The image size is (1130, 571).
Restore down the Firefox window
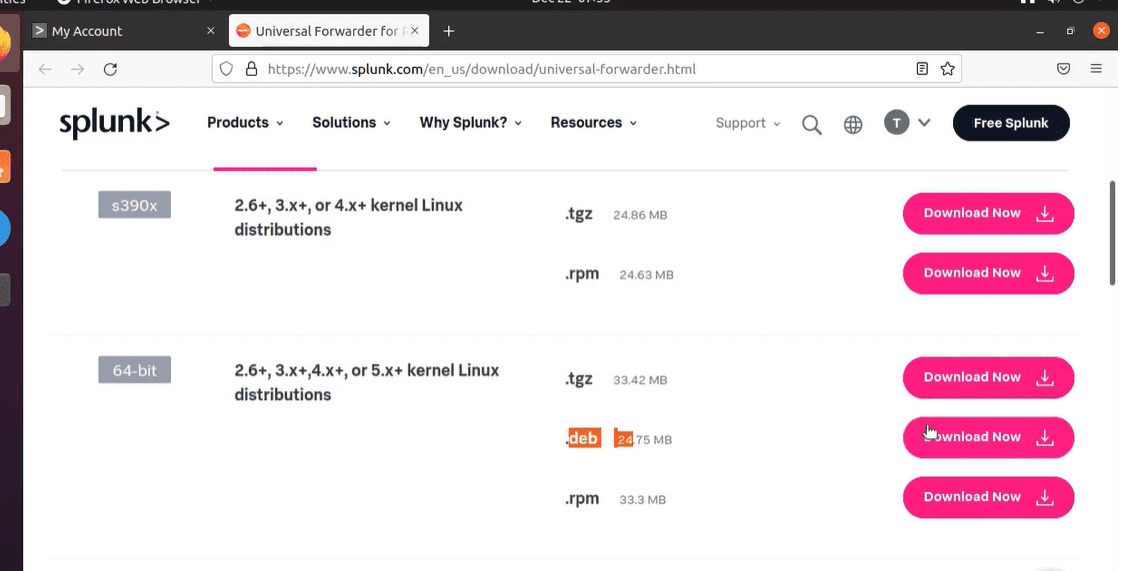click(x=1070, y=31)
